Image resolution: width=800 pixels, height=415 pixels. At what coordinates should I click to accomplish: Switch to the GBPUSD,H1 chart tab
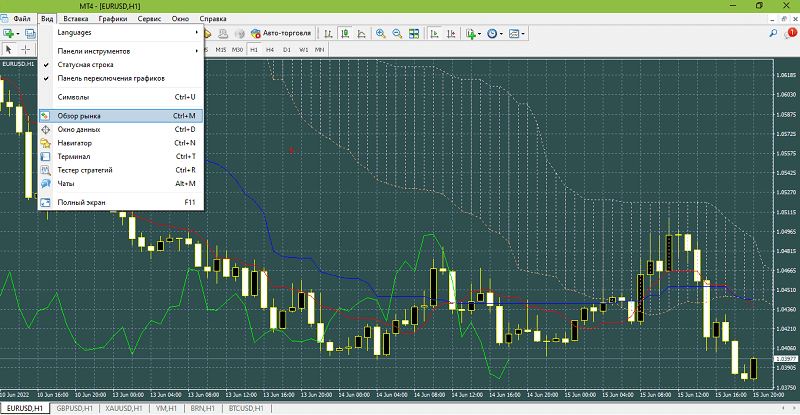(x=74, y=408)
